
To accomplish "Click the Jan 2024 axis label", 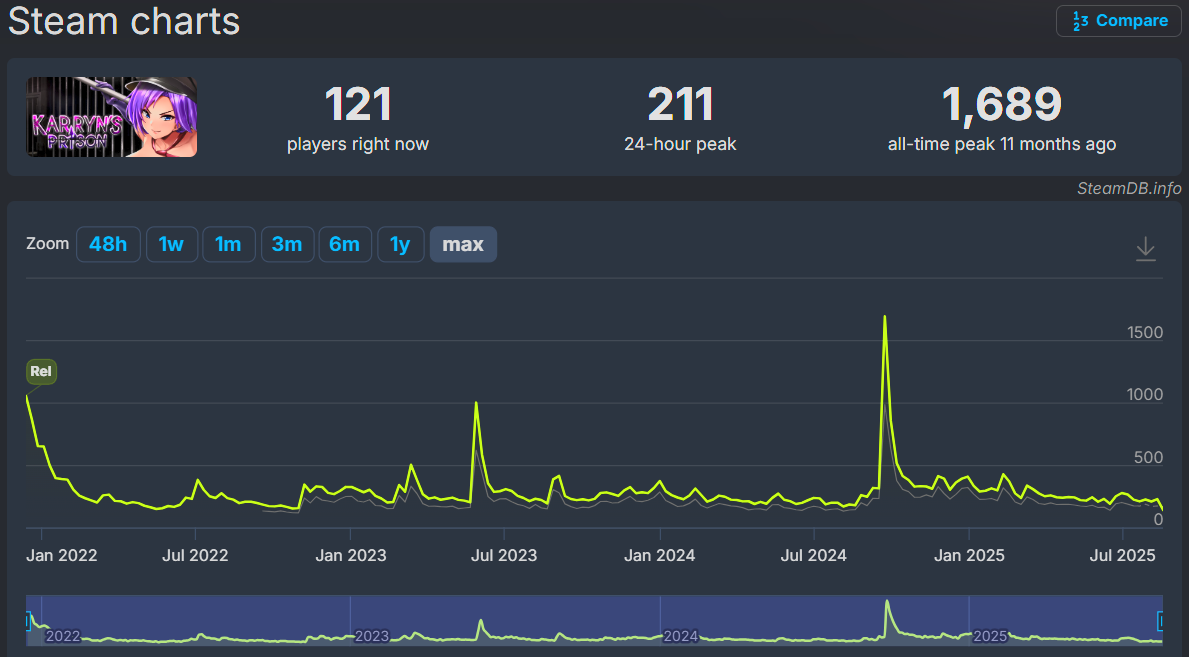I will [660, 555].
